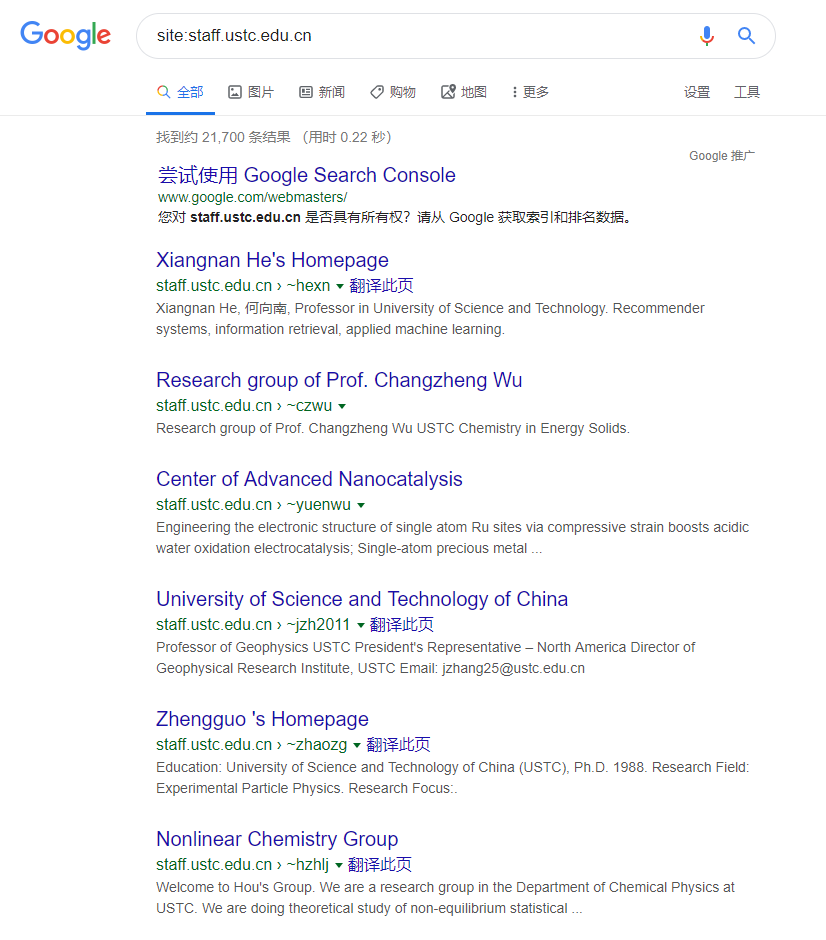Open the 更多 (More) menu

[530, 92]
